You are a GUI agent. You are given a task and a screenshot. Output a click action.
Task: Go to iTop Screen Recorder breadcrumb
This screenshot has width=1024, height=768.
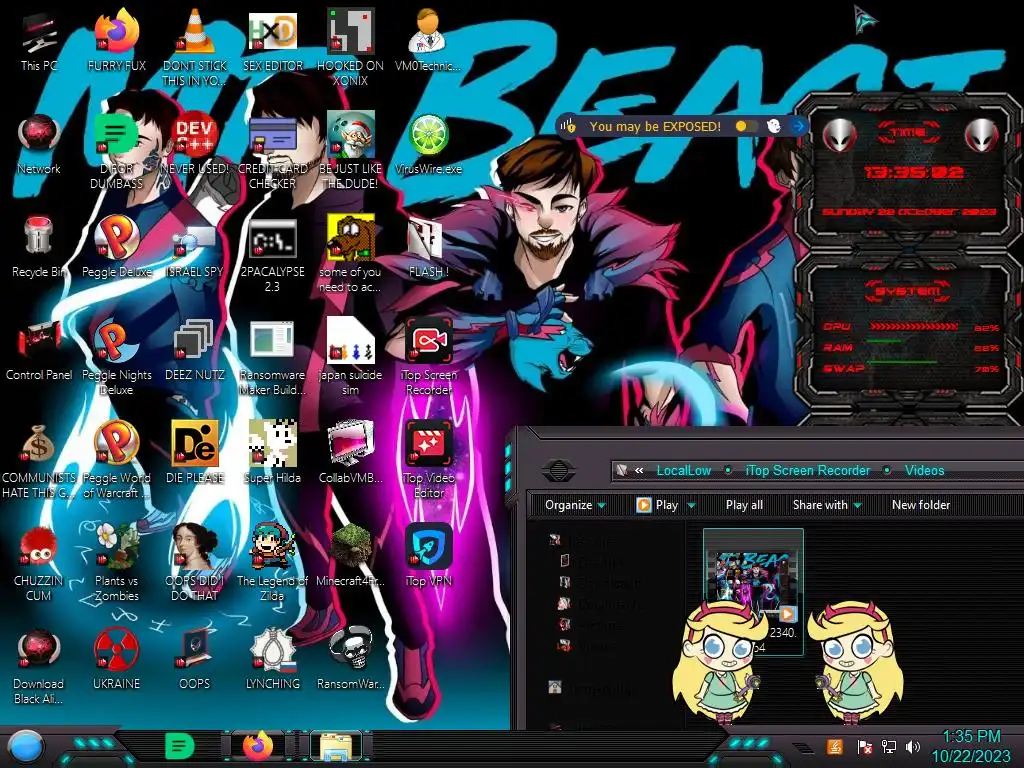[808, 470]
